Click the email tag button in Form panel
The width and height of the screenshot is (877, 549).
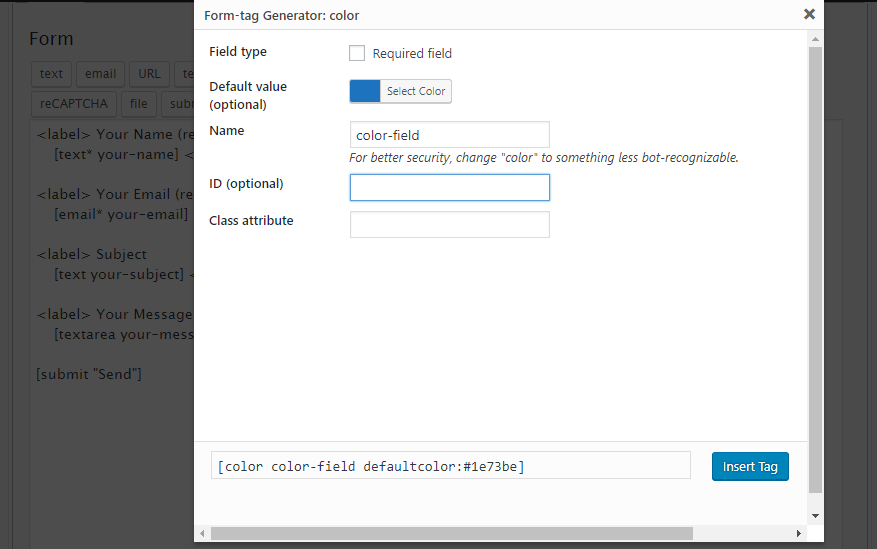click(100, 74)
